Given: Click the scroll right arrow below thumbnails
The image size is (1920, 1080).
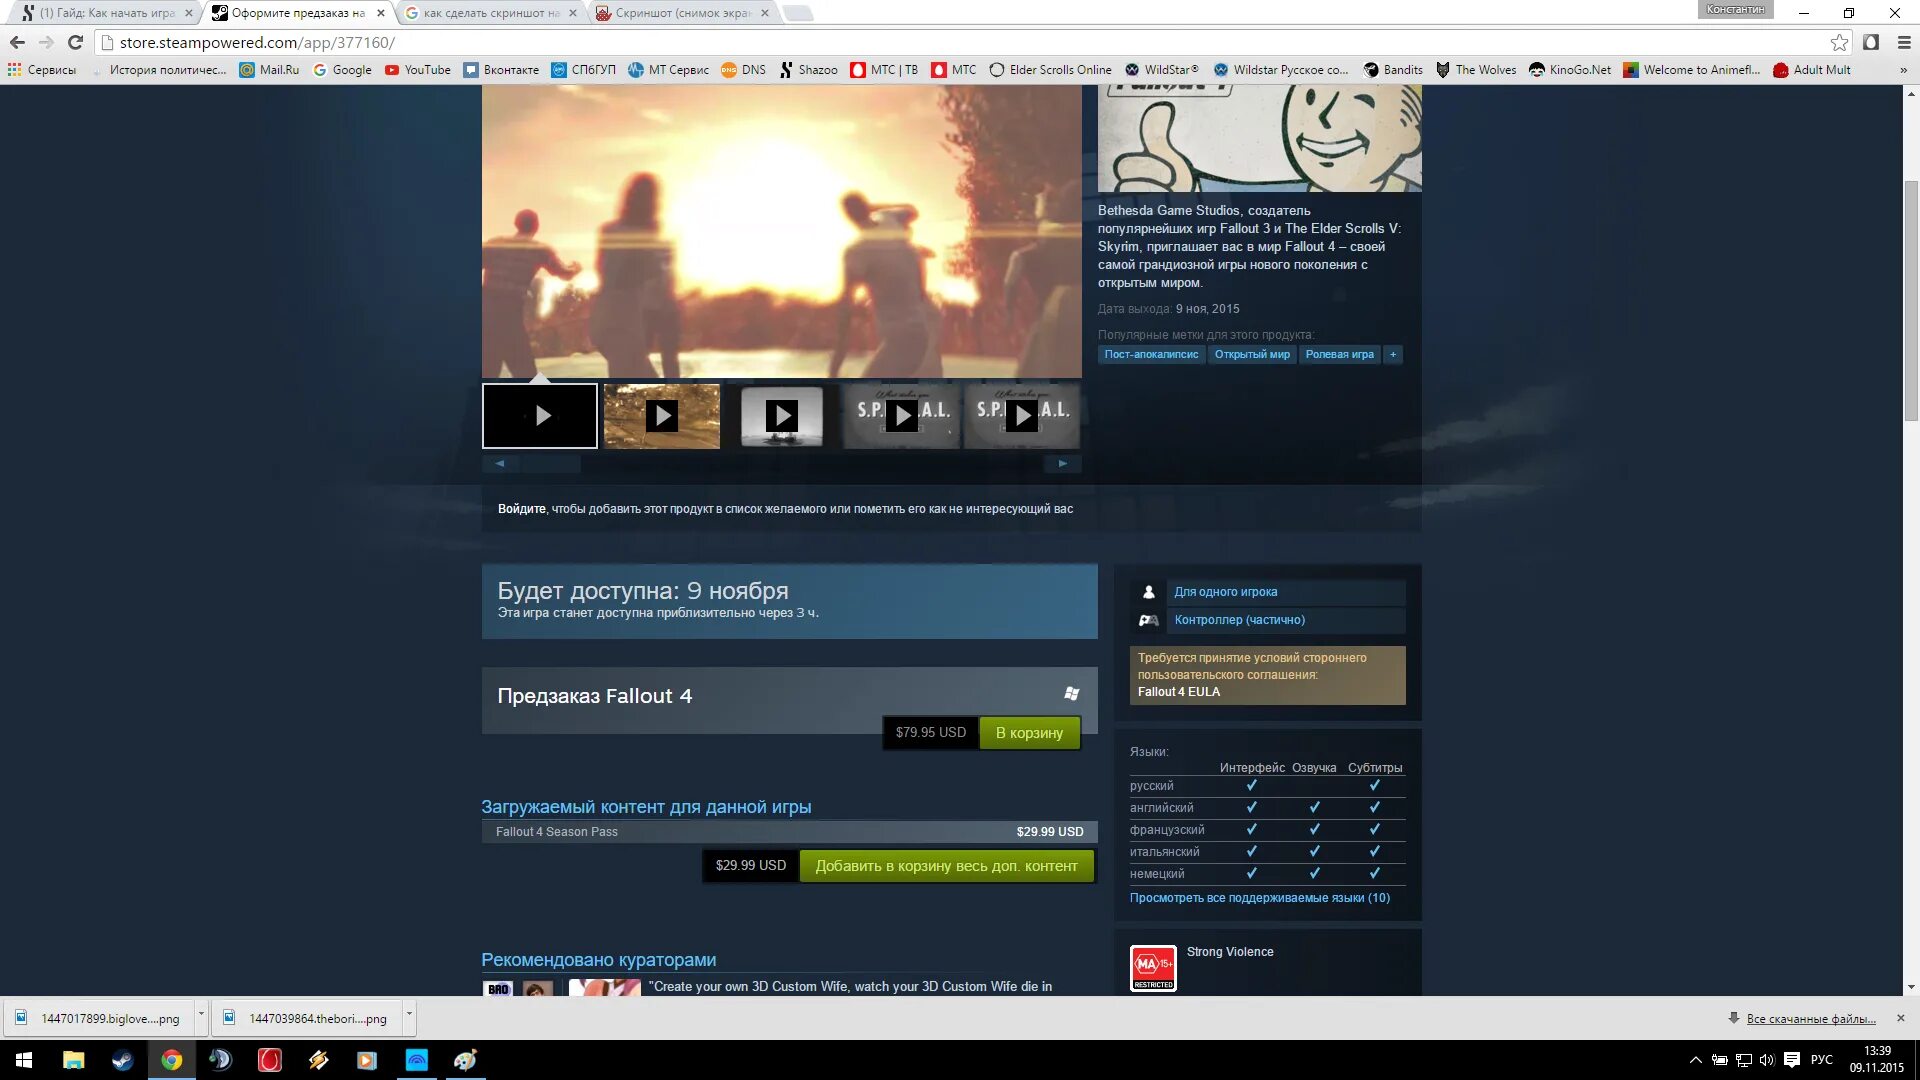Looking at the screenshot, I should coord(1062,463).
